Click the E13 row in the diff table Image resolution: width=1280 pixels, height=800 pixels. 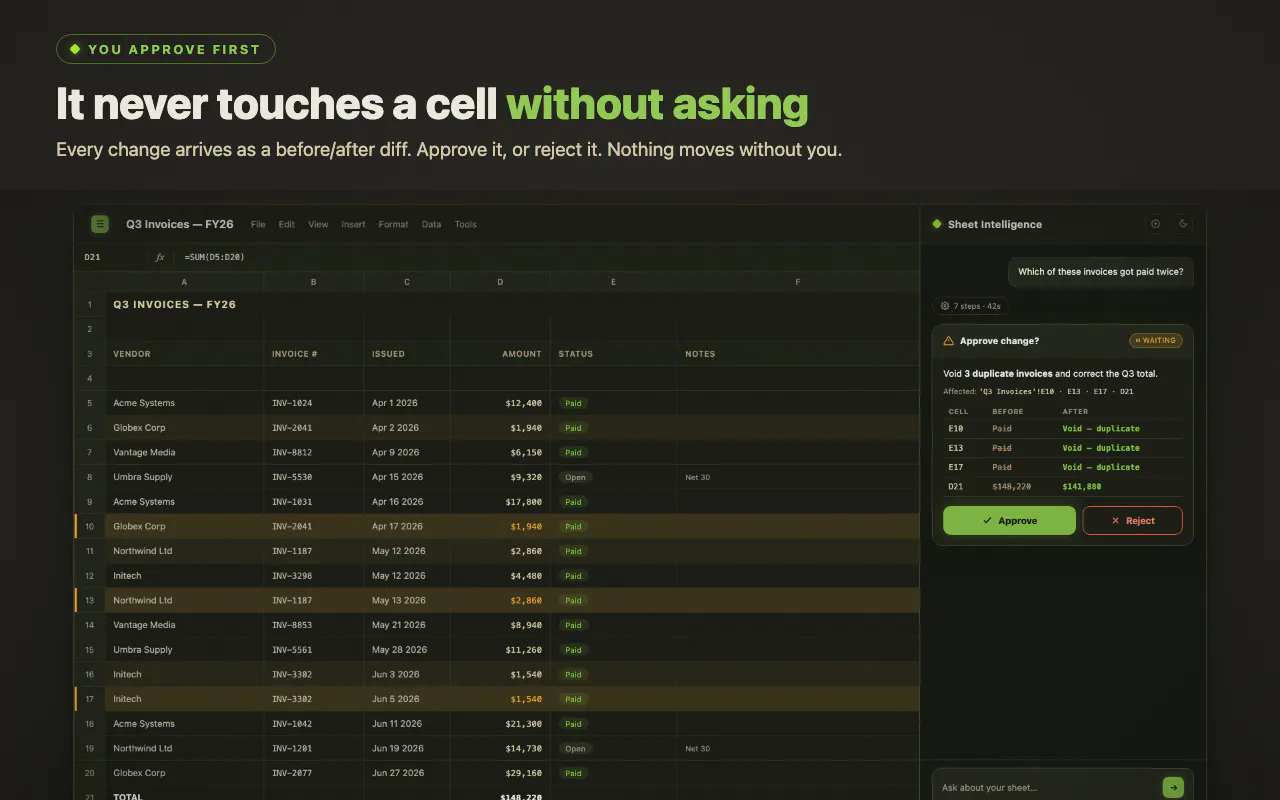coord(1063,448)
